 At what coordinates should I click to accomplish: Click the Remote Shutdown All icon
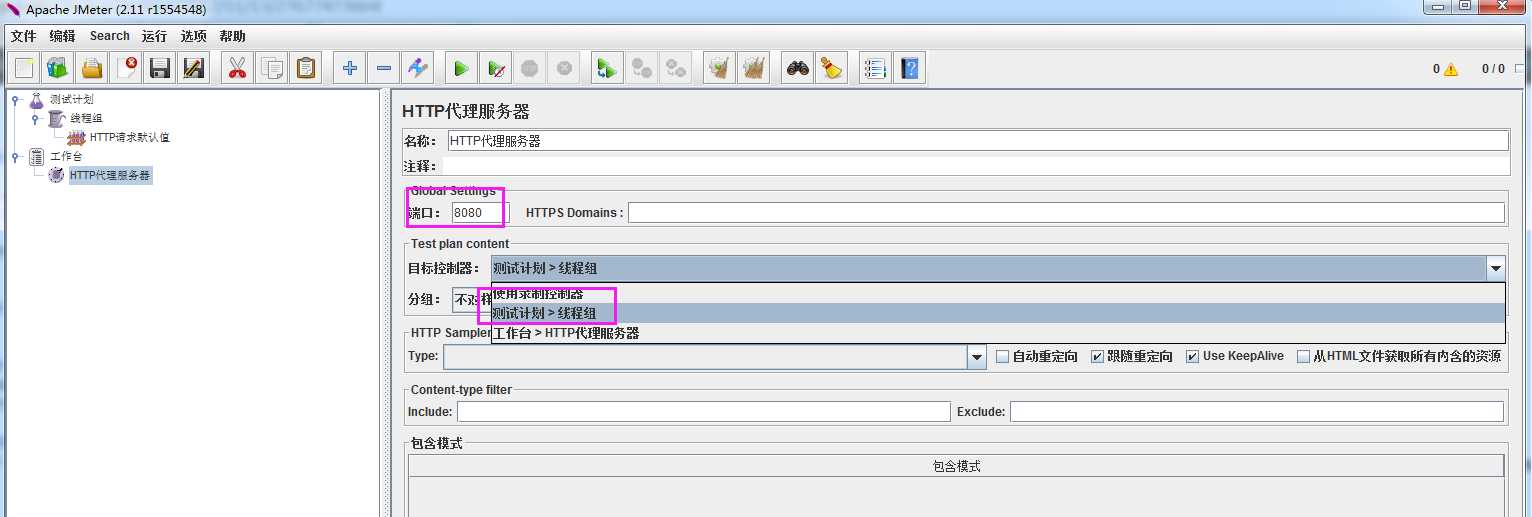coord(676,68)
